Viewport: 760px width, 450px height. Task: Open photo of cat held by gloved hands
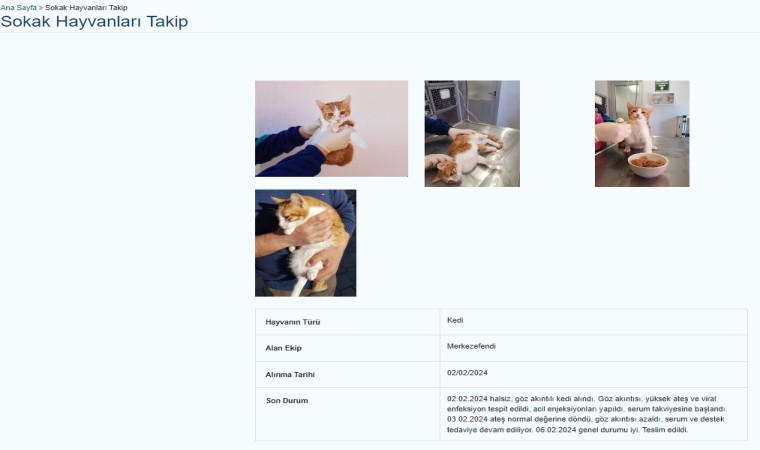click(x=332, y=129)
